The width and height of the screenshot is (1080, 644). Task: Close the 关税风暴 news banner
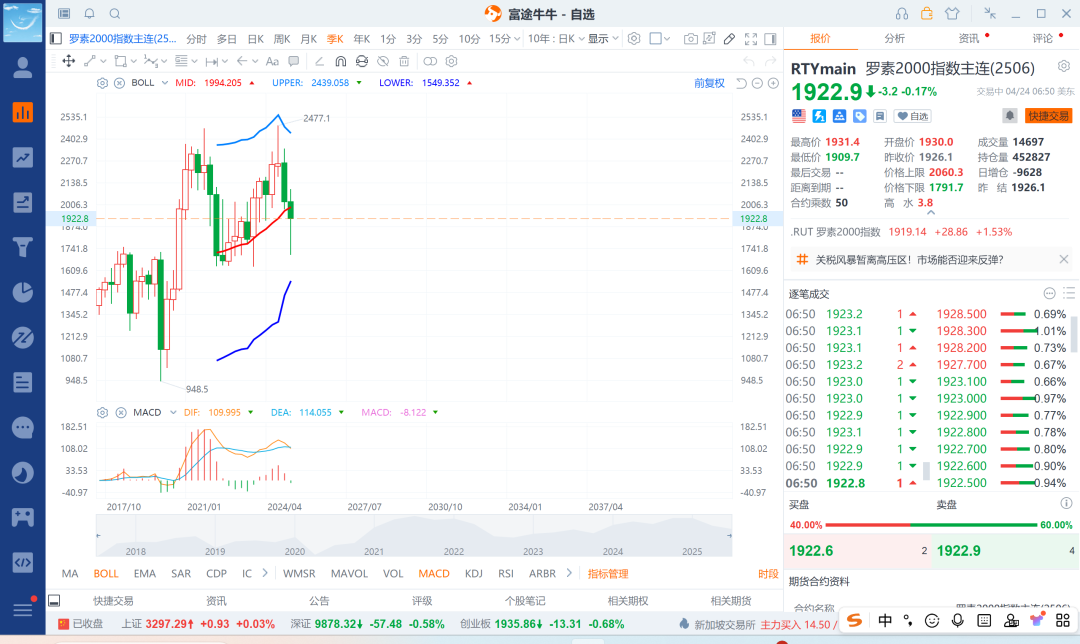pyautogui.click(x=1063, y=260)
